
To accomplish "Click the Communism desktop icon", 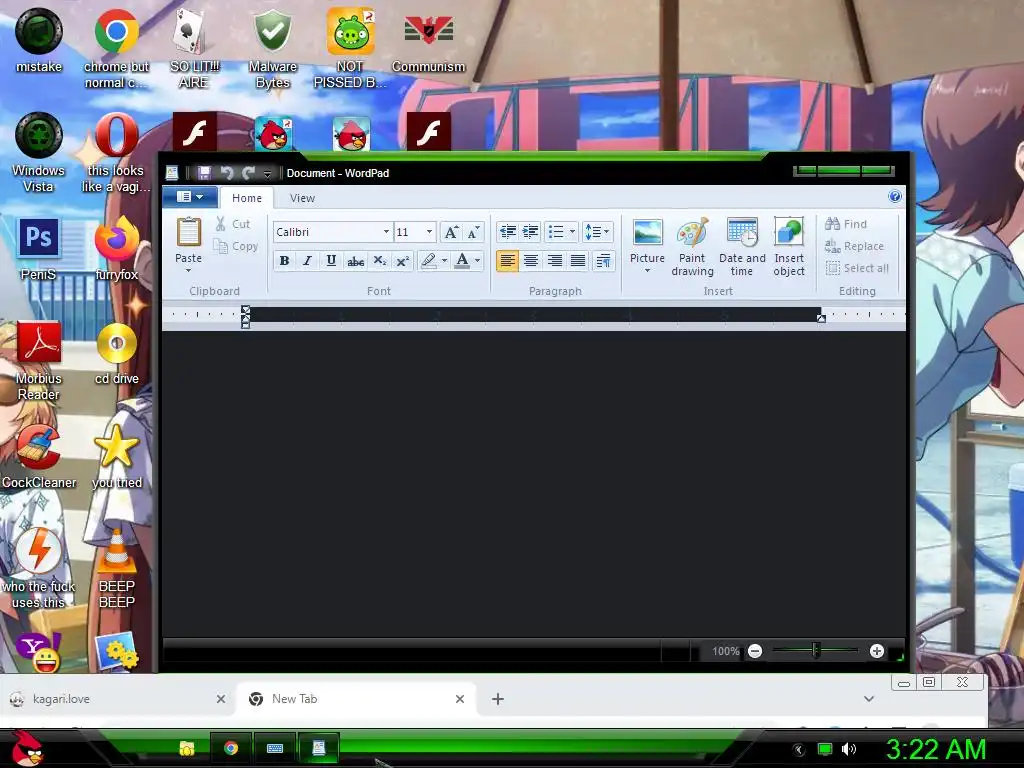I will pos(428,41).
